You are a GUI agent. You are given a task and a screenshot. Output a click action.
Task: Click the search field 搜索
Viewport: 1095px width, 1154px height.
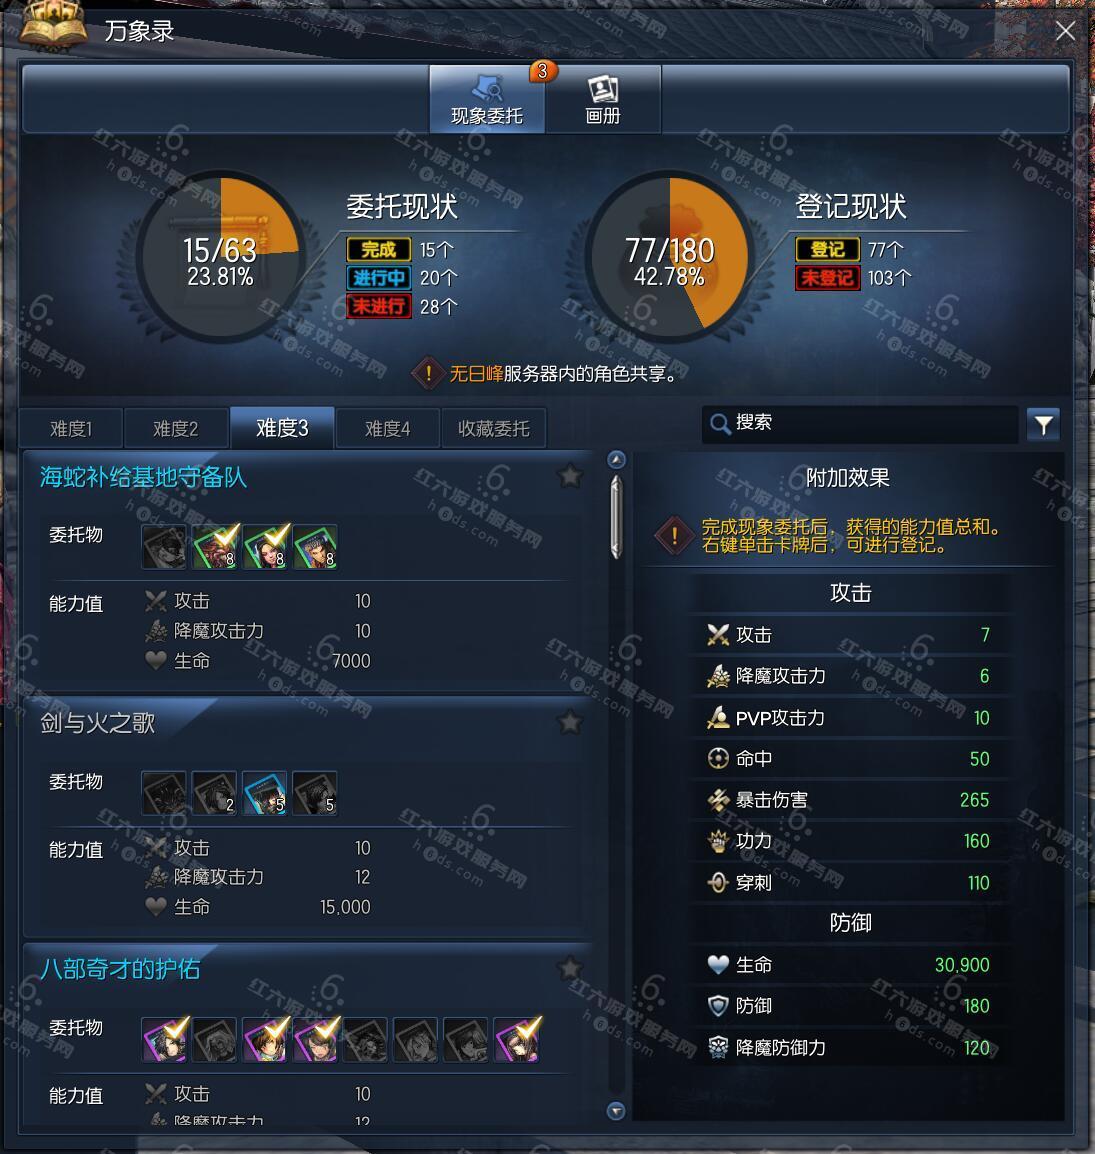860,423
